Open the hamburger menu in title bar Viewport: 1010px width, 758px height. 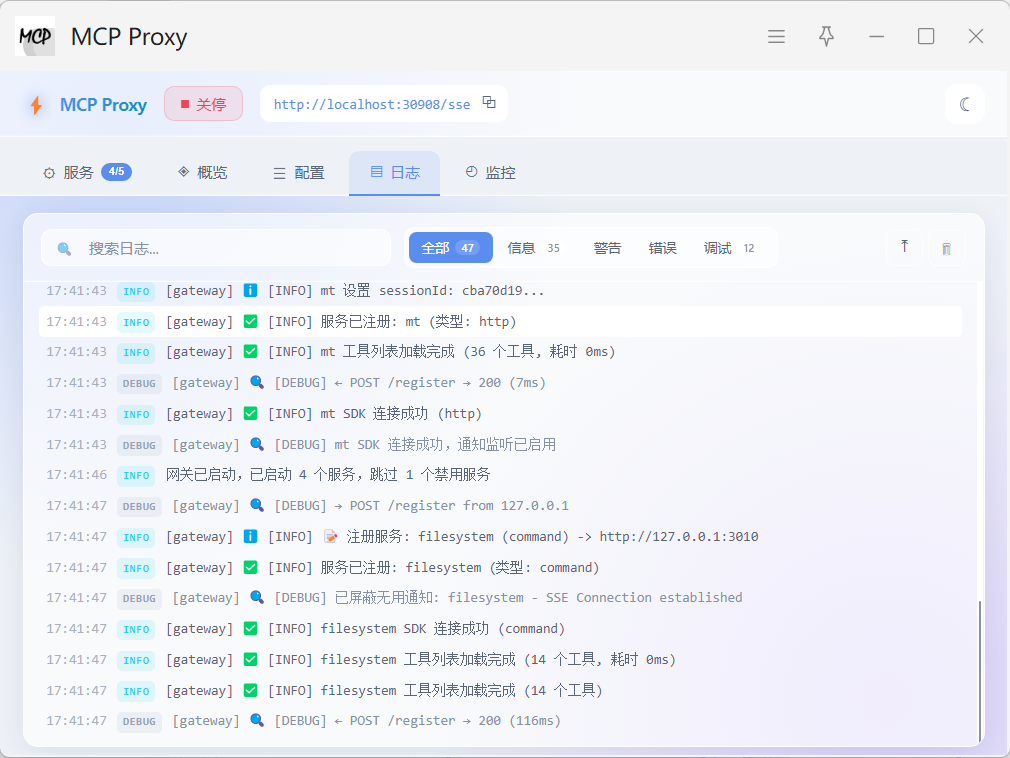[x=776, y=37]
